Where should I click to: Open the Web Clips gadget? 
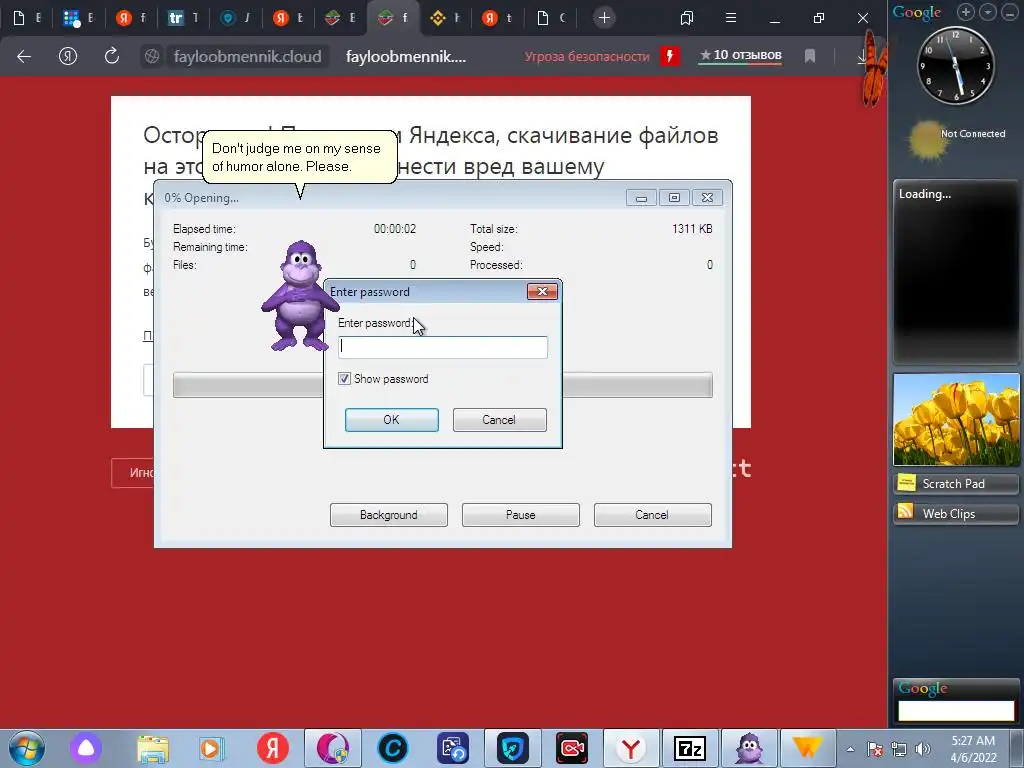[956, 513]
